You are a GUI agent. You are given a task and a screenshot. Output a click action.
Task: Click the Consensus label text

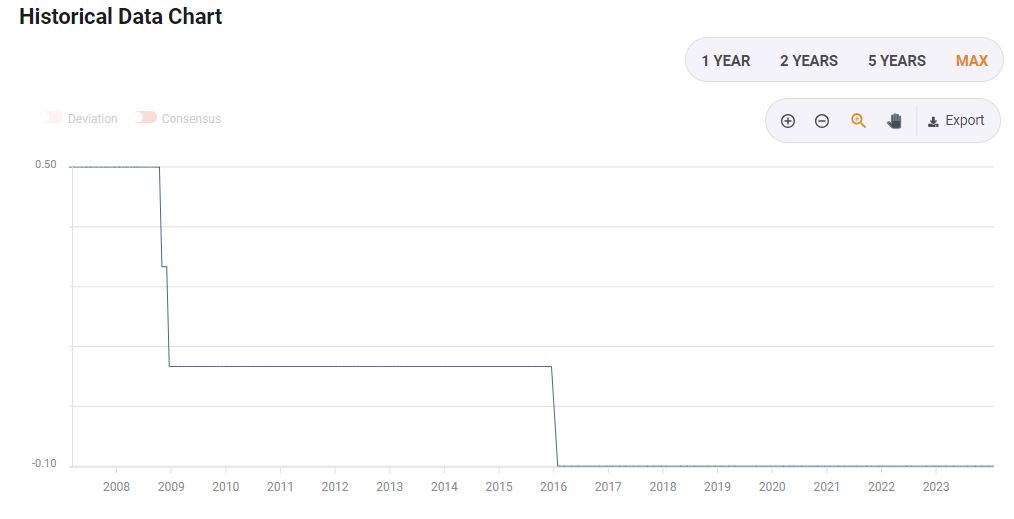(191, 119)
